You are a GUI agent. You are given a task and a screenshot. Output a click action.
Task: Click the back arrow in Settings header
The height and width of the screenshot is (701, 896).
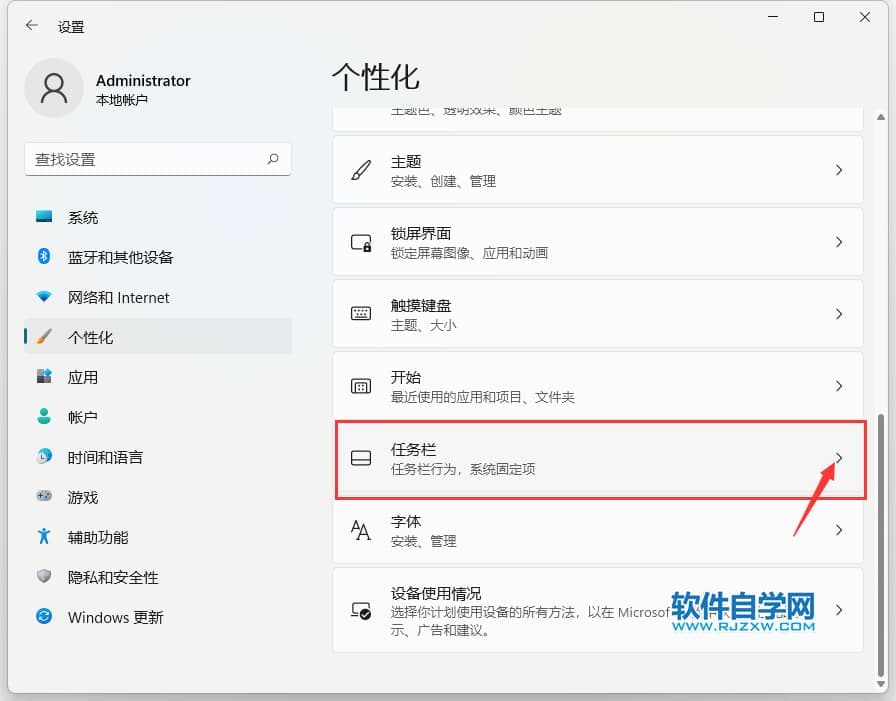32,27
